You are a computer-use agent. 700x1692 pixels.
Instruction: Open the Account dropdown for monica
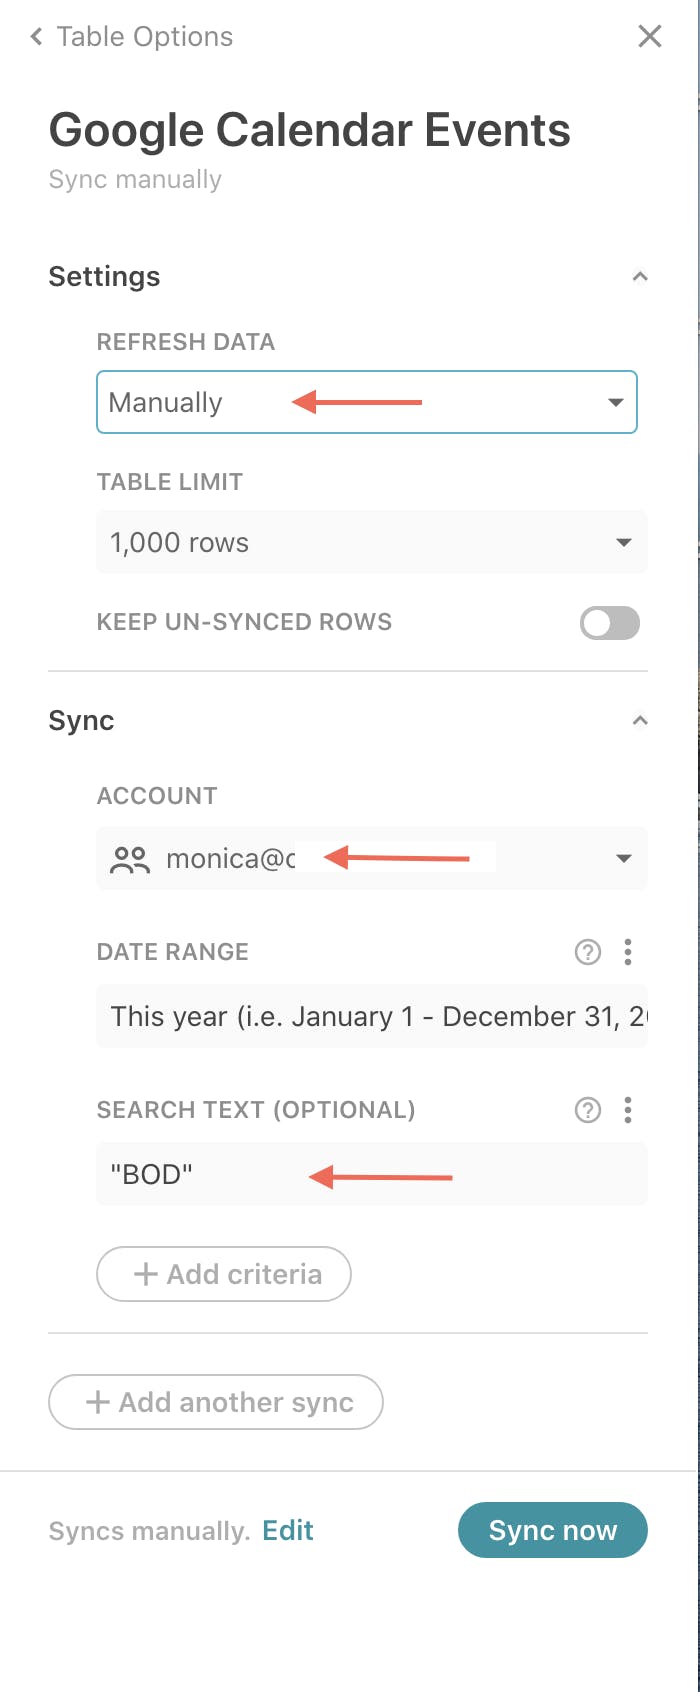372,858
